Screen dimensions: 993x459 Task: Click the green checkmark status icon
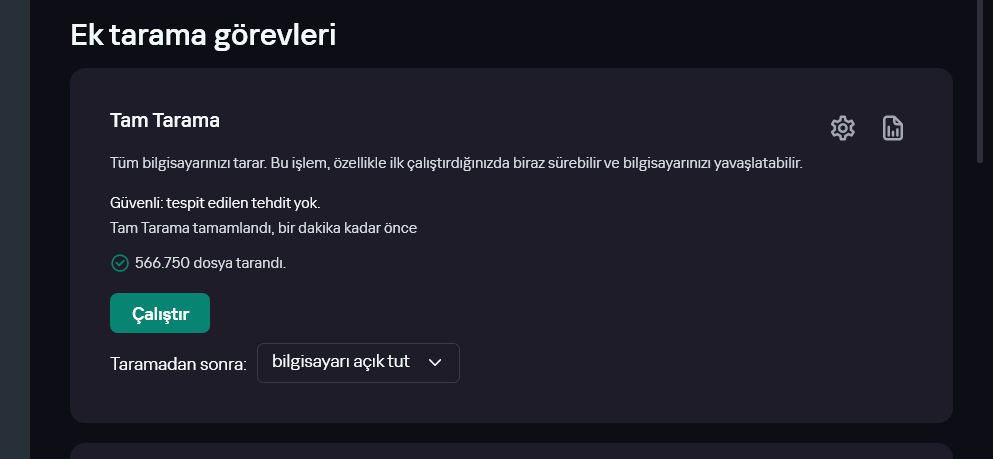point(120,263)
